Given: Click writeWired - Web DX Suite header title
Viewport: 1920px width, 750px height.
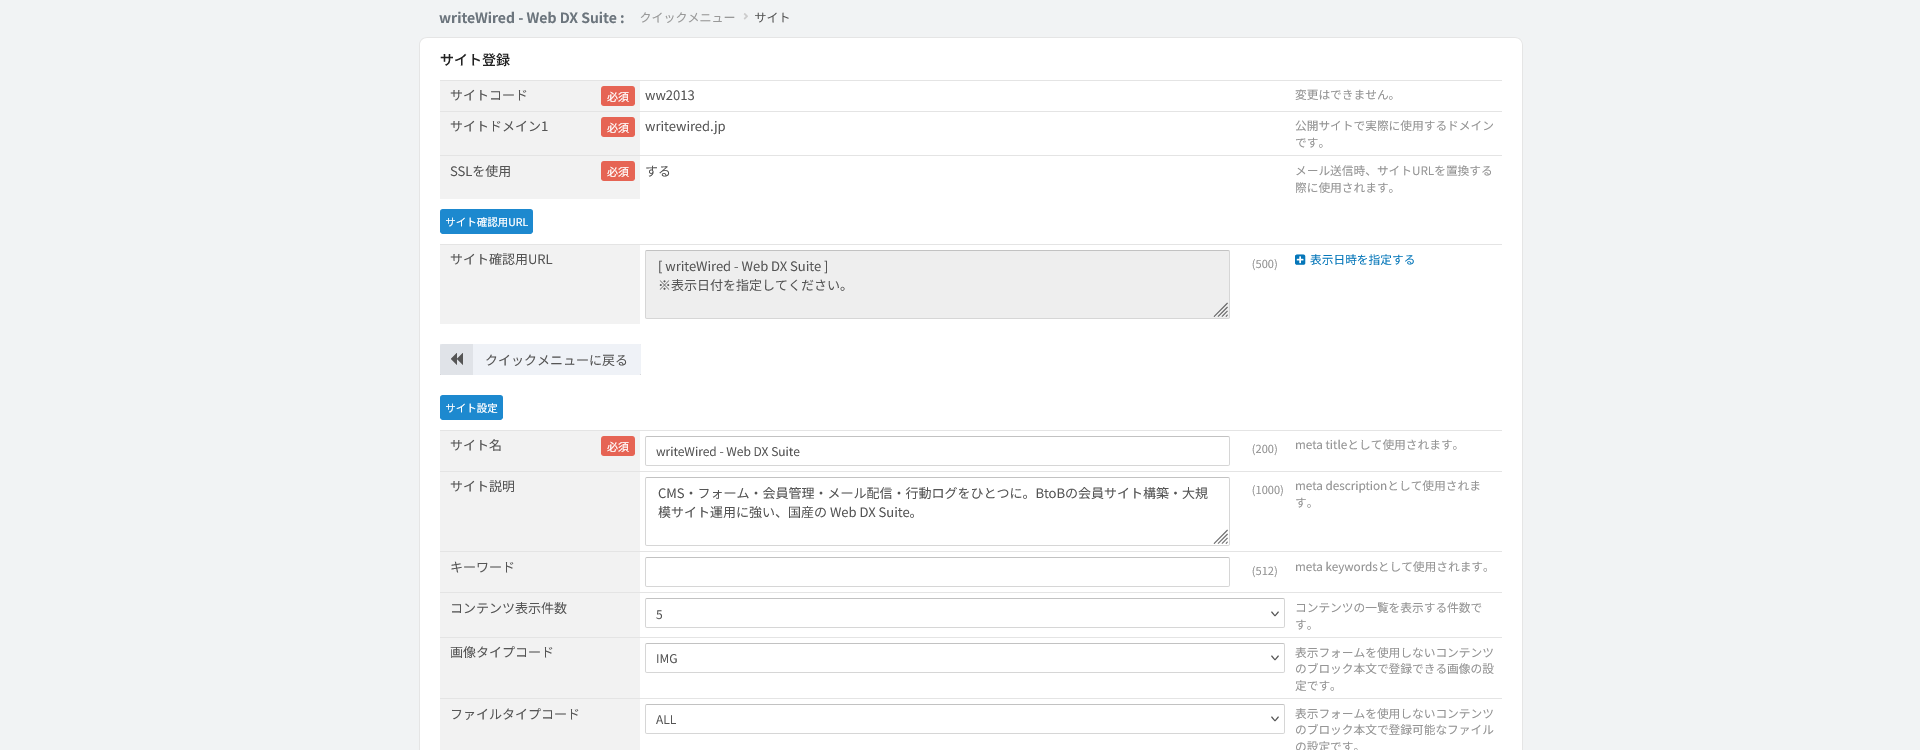Looking at the screenshot, I should pyautogui.click(x=531, y=18).
